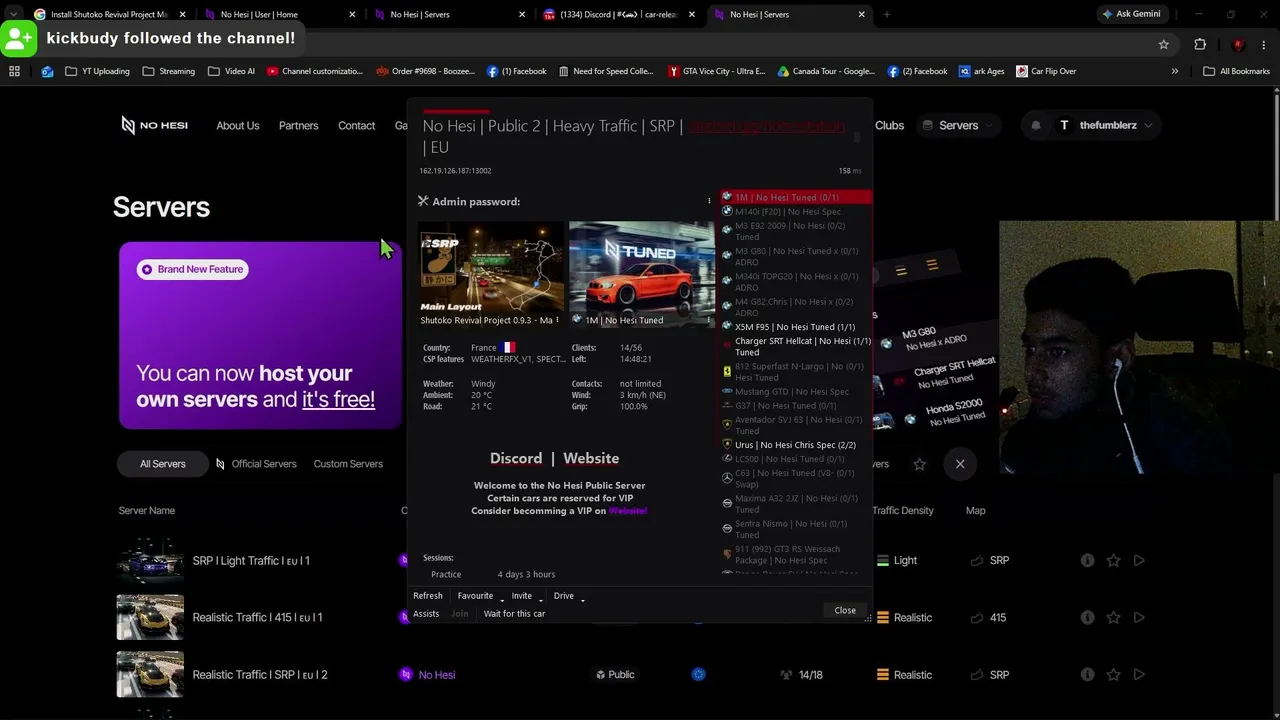Image resolution: width=1280 pixels, height=720 pixels.
Task: Expand the Invite dropdown arrow
Action: [540, 598]
